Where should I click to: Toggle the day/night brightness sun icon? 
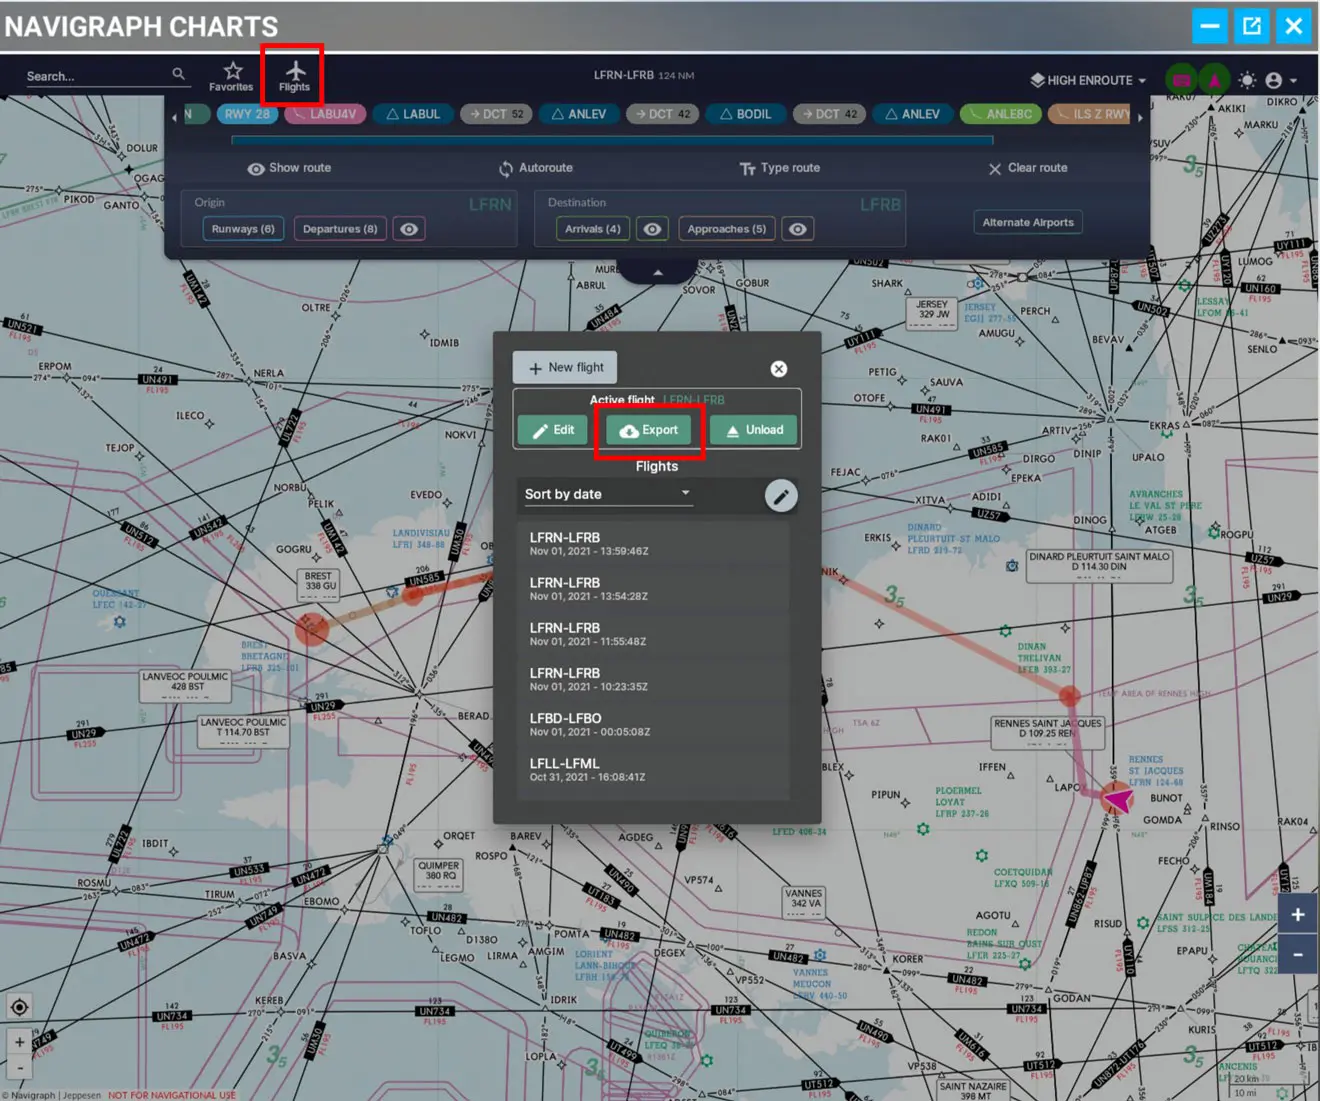(x=1247, y=80)
